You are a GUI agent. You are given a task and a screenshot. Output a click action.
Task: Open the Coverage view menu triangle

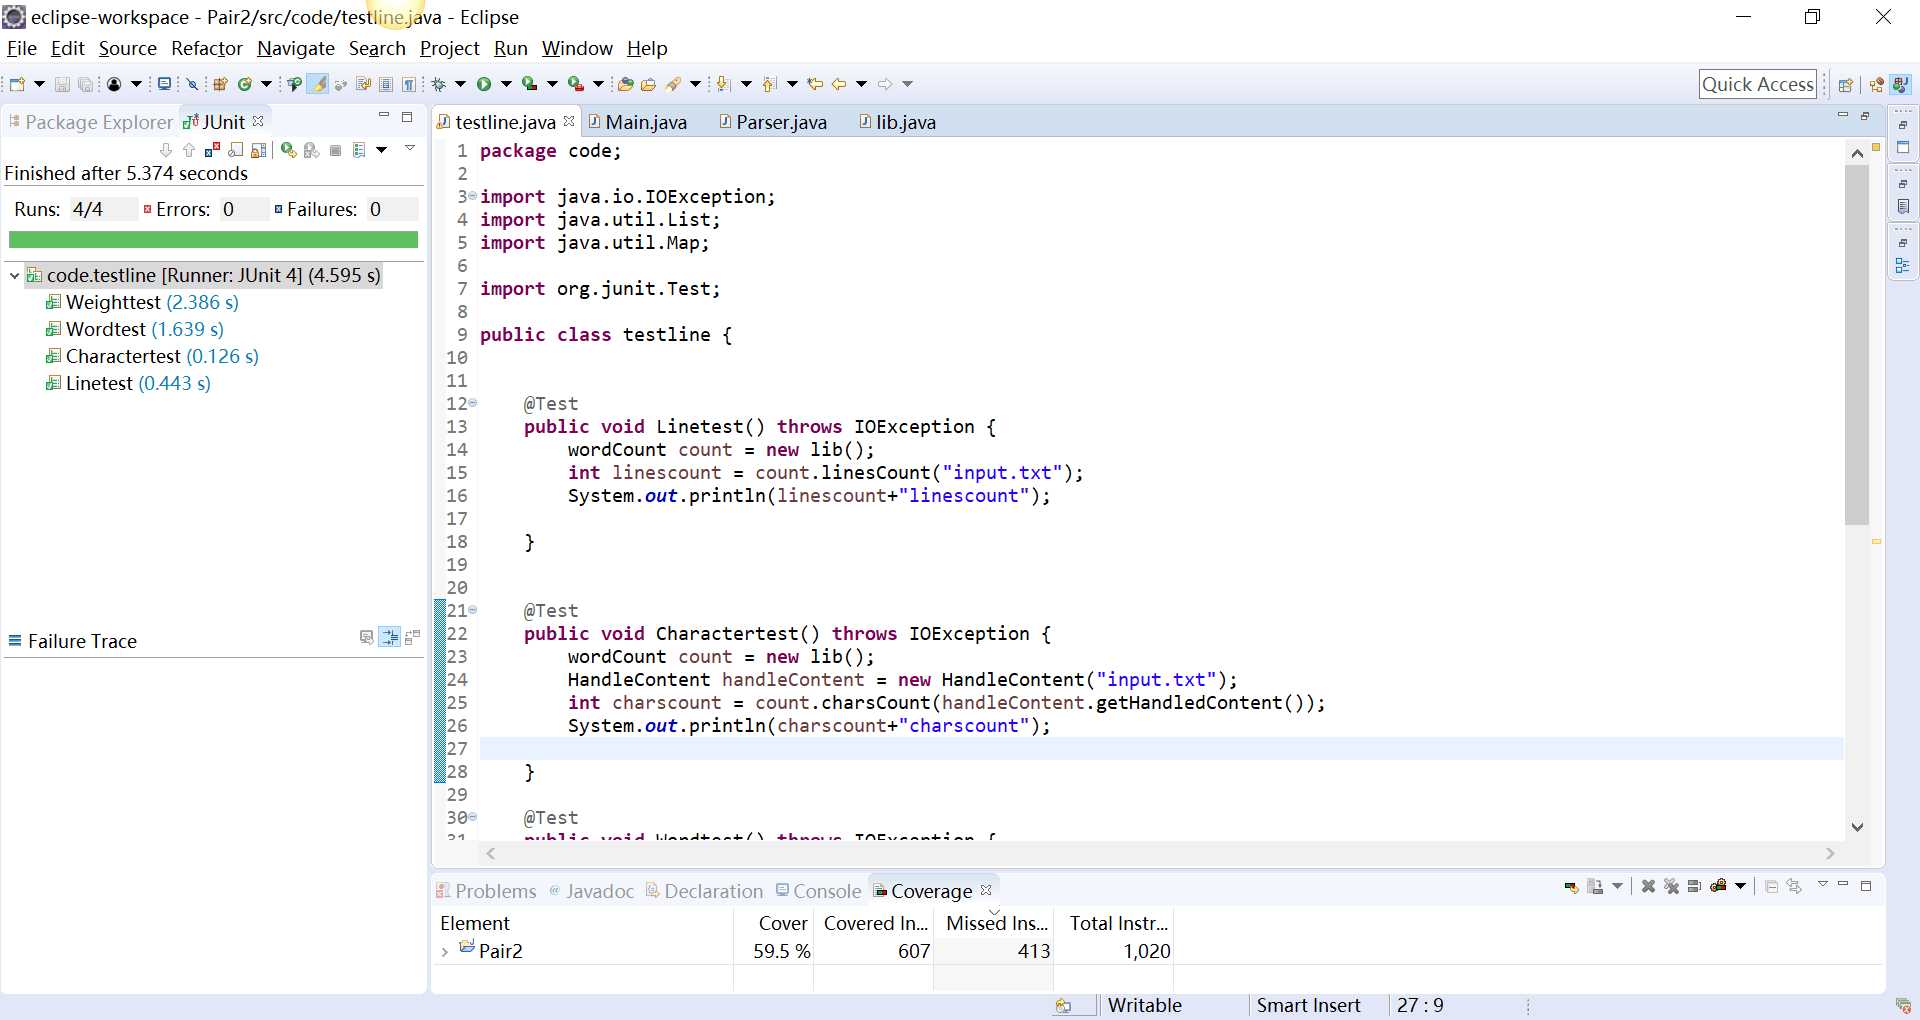tap(1823, 884)
